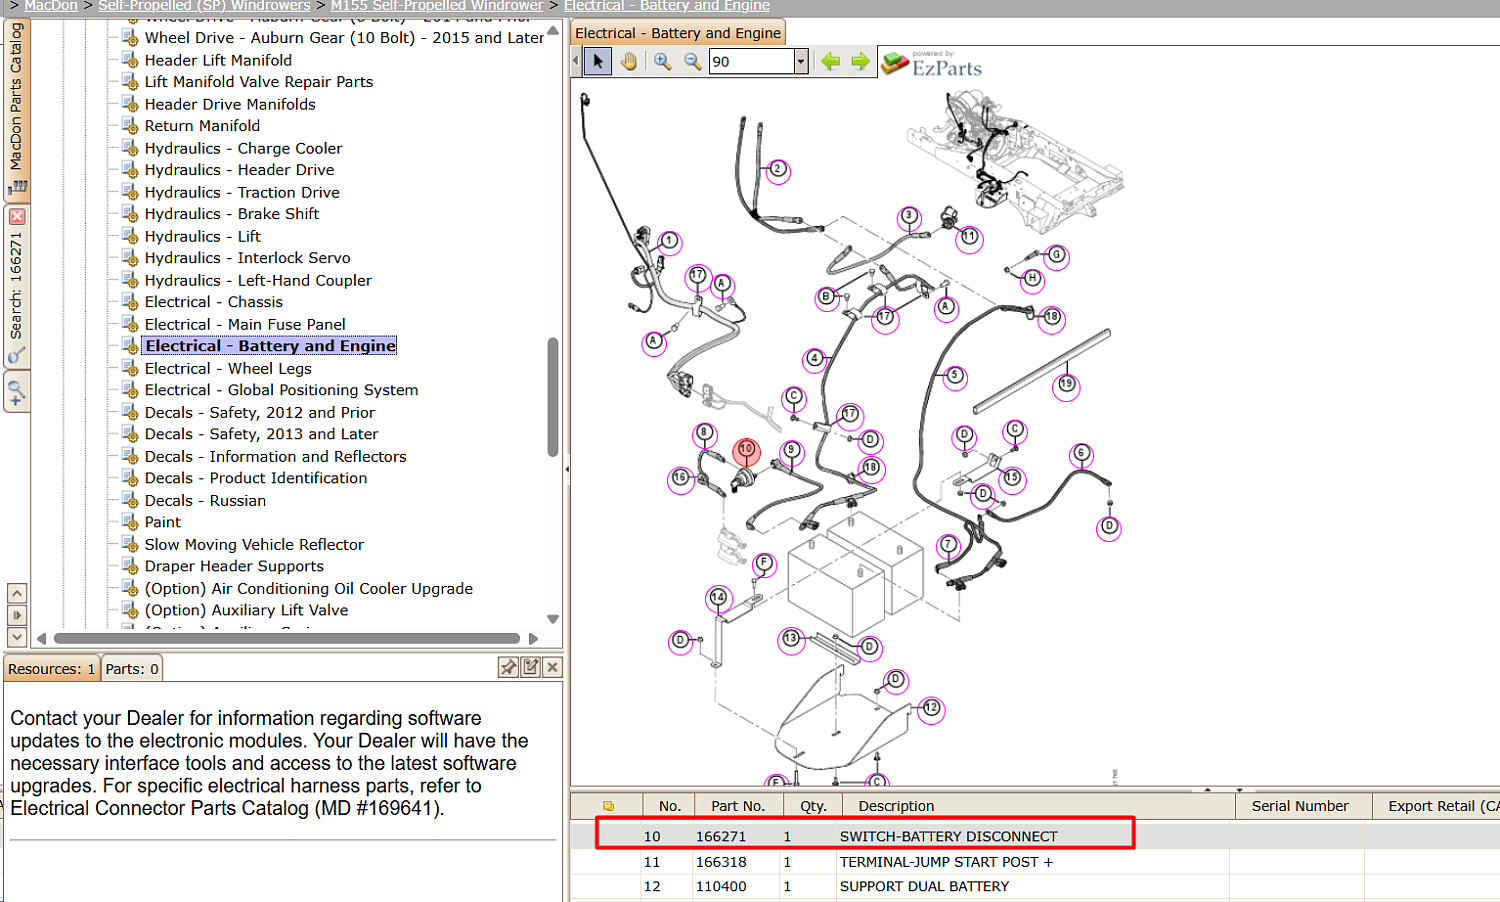
Task: Open Self-Propelled (SP) Windrowers breadcrumb link
Action: [204, 6]
